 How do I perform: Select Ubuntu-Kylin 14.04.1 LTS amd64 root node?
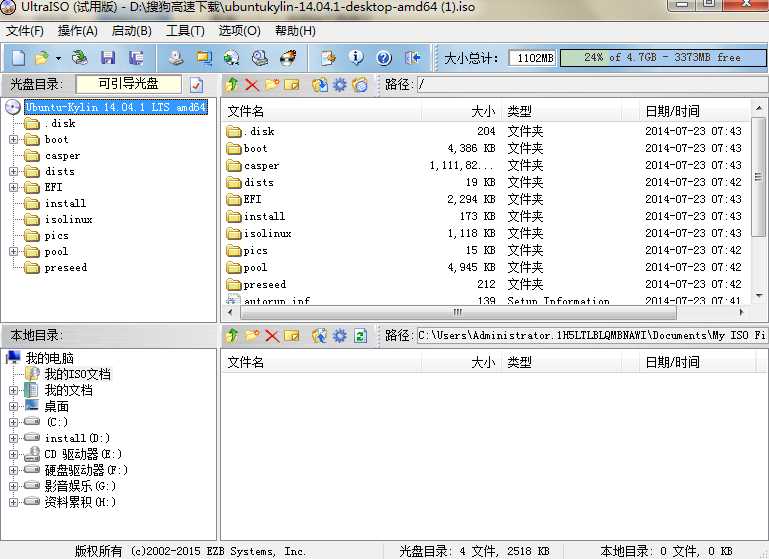click(116, 107)
